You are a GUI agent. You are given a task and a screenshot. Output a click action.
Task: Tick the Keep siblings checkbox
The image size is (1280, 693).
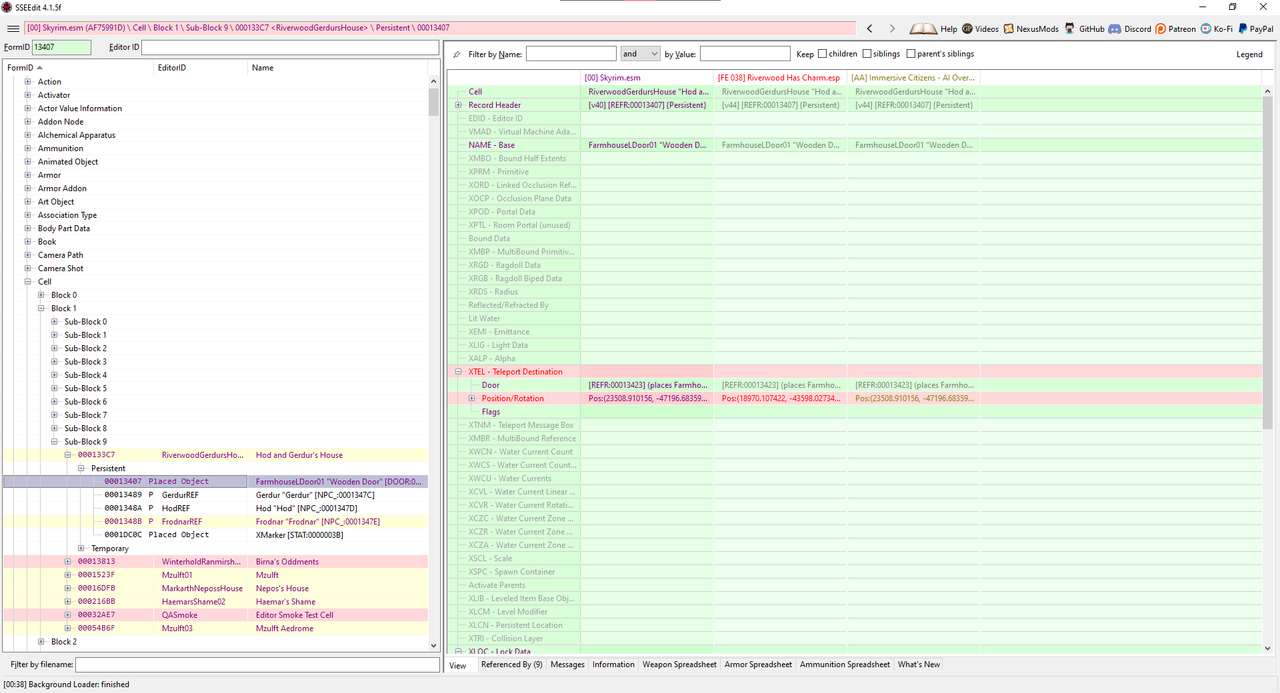click(x=867, y=54)
